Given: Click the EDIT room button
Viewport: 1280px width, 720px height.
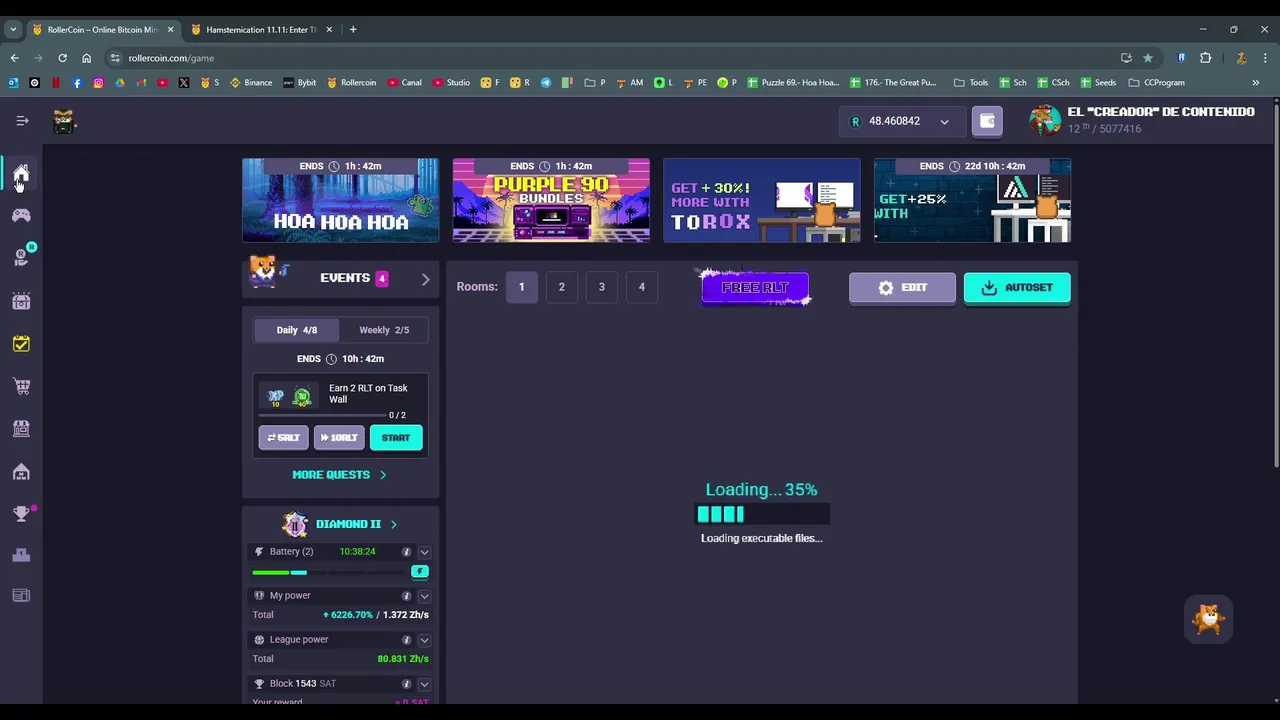Looking at the screenshot, I should coord(902,288).
